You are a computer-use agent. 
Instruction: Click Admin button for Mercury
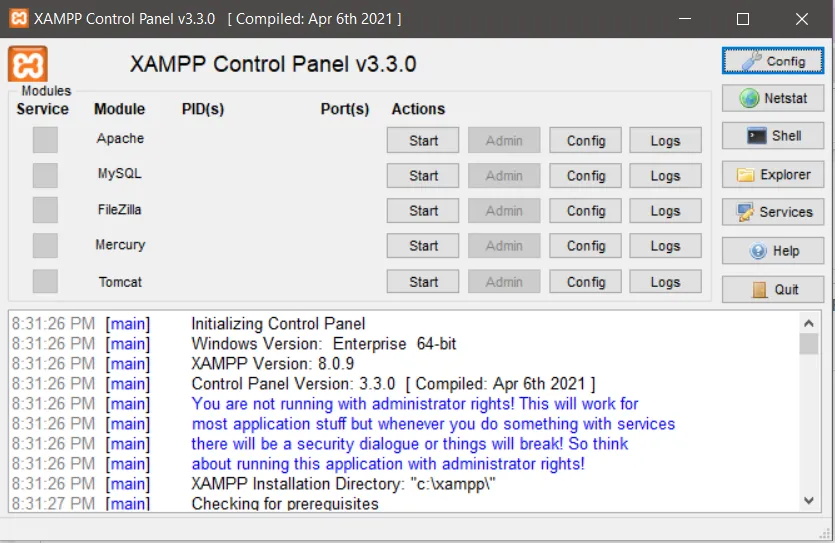pos(504,246)
